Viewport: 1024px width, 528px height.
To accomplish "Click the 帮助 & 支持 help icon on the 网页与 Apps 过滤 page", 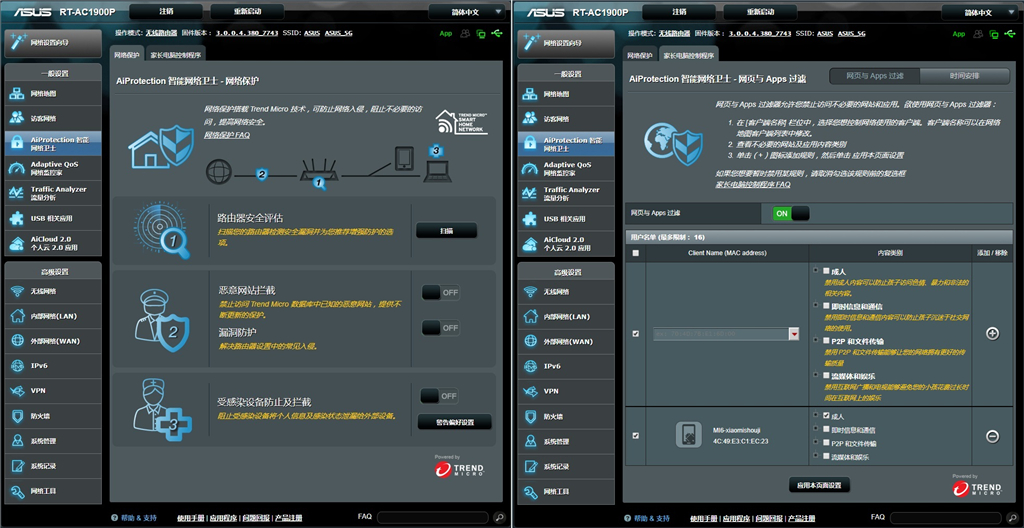I will (628, 518).
